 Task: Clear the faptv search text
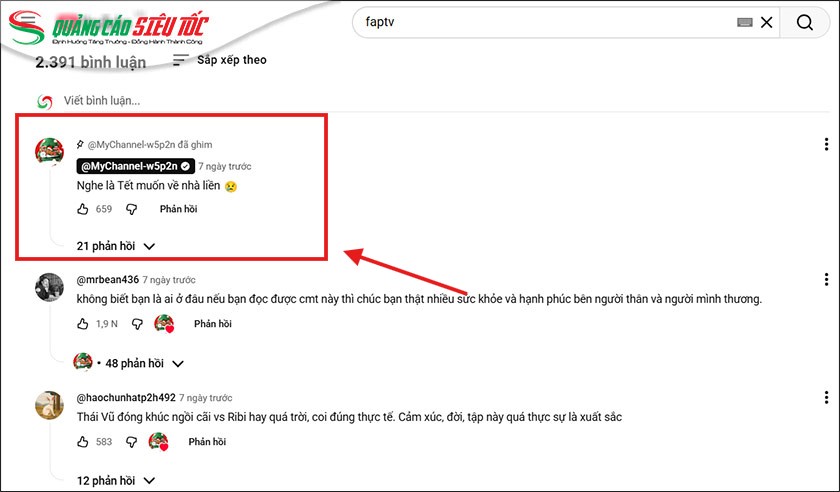[767, 23]
